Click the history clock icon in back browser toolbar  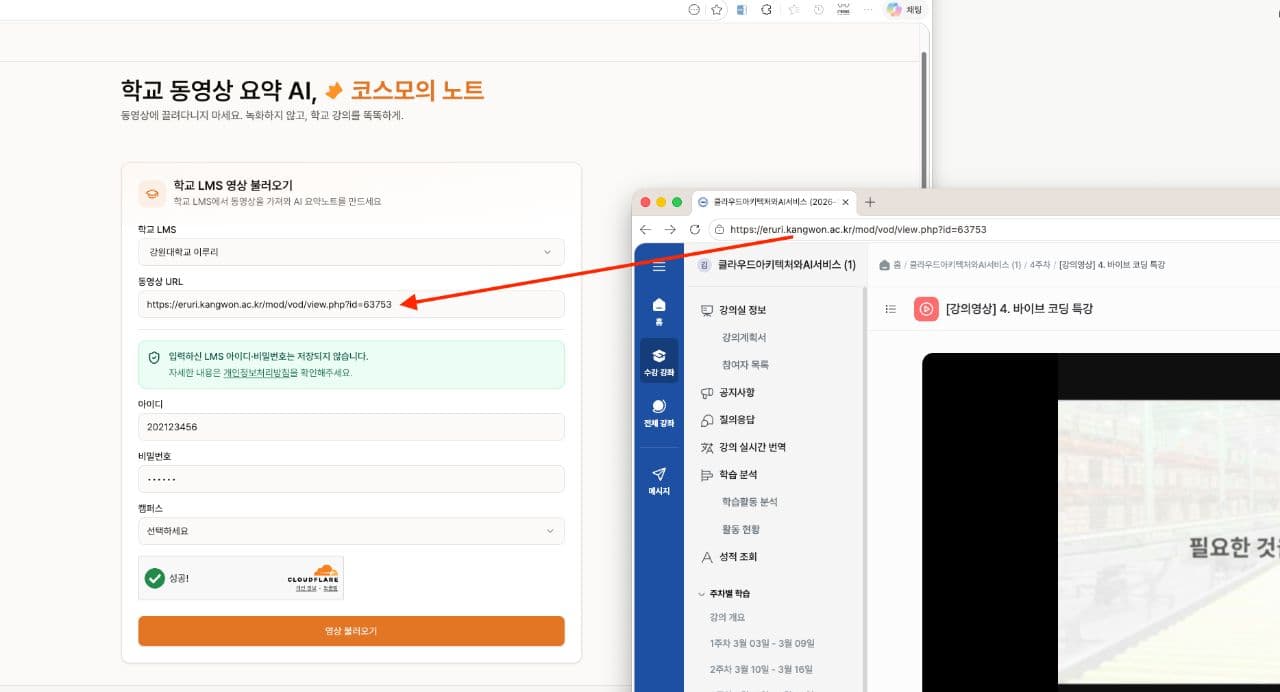818,9
